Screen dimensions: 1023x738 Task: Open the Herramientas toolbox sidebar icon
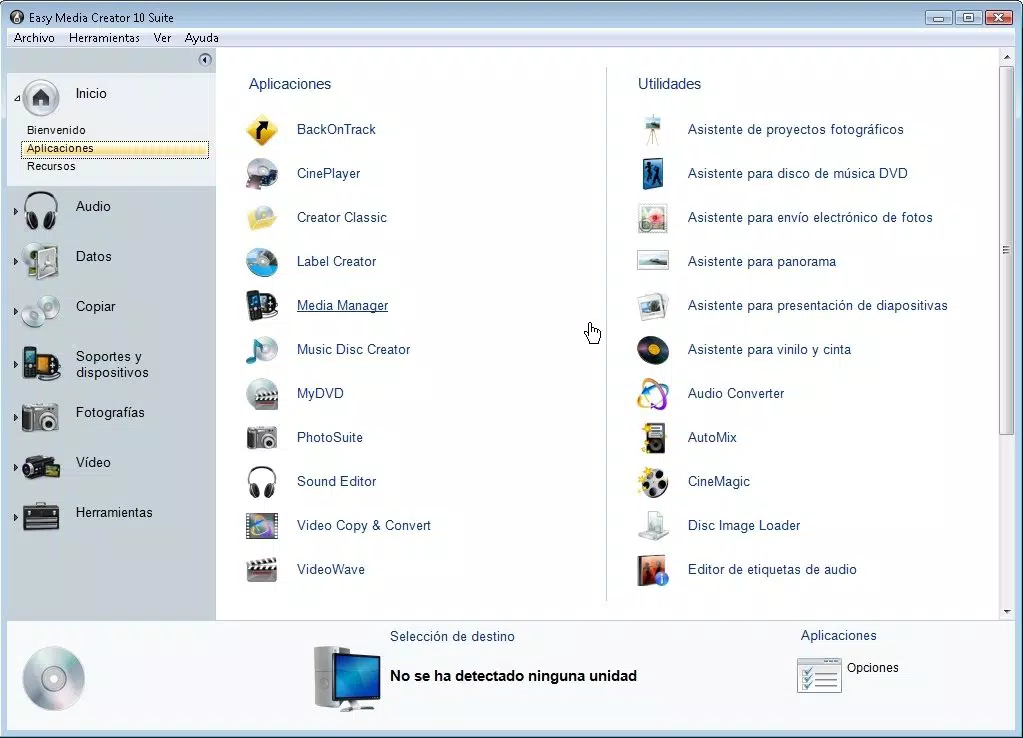[40, 516]
